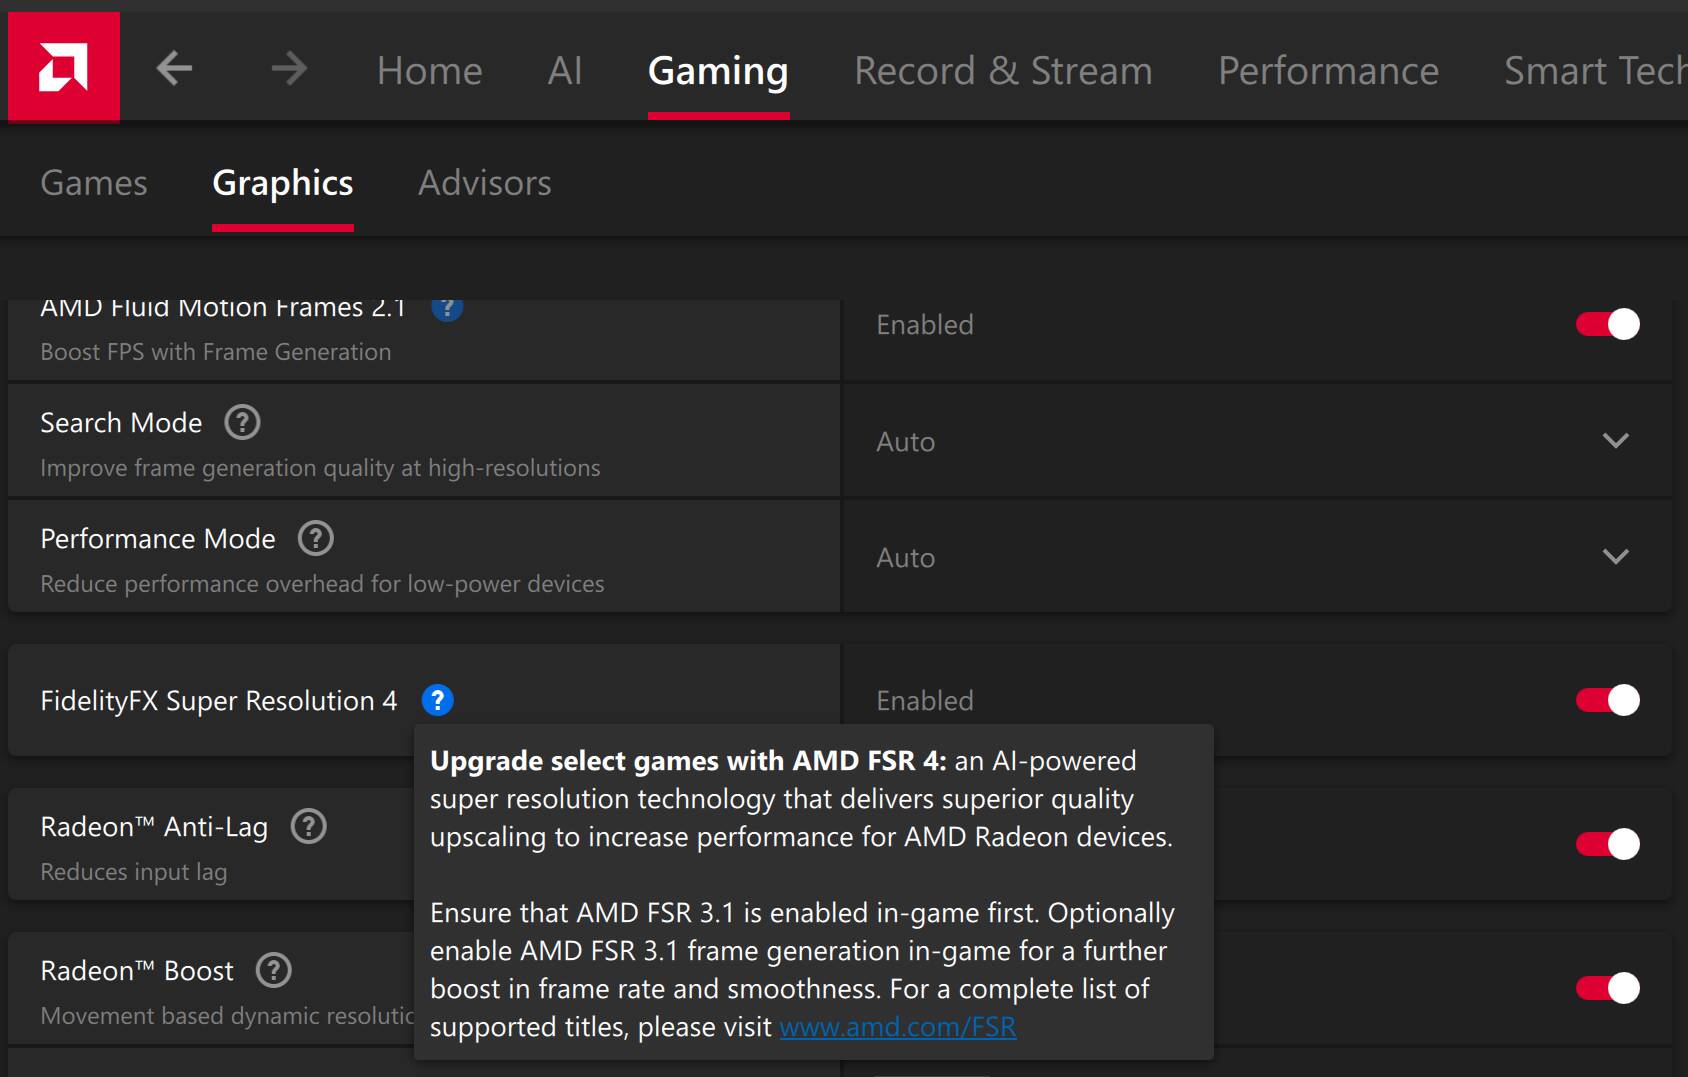Click the Search Mode label
This screenshot has width=1688, height=1077.
point(121,423)
